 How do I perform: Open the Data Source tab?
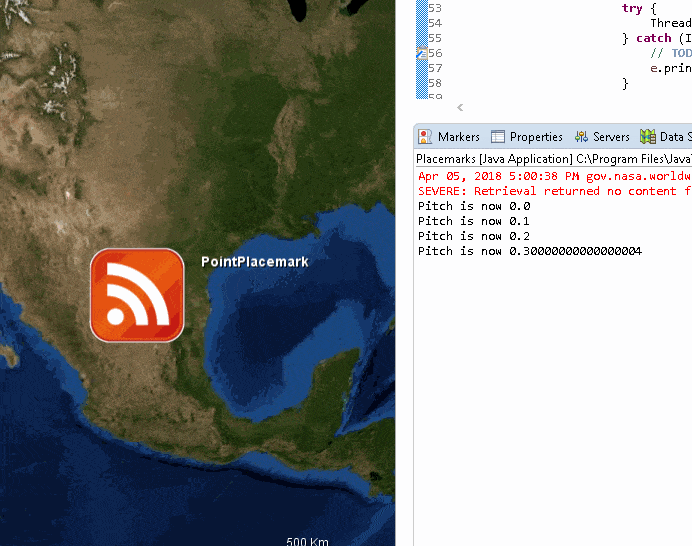point(666,137)
